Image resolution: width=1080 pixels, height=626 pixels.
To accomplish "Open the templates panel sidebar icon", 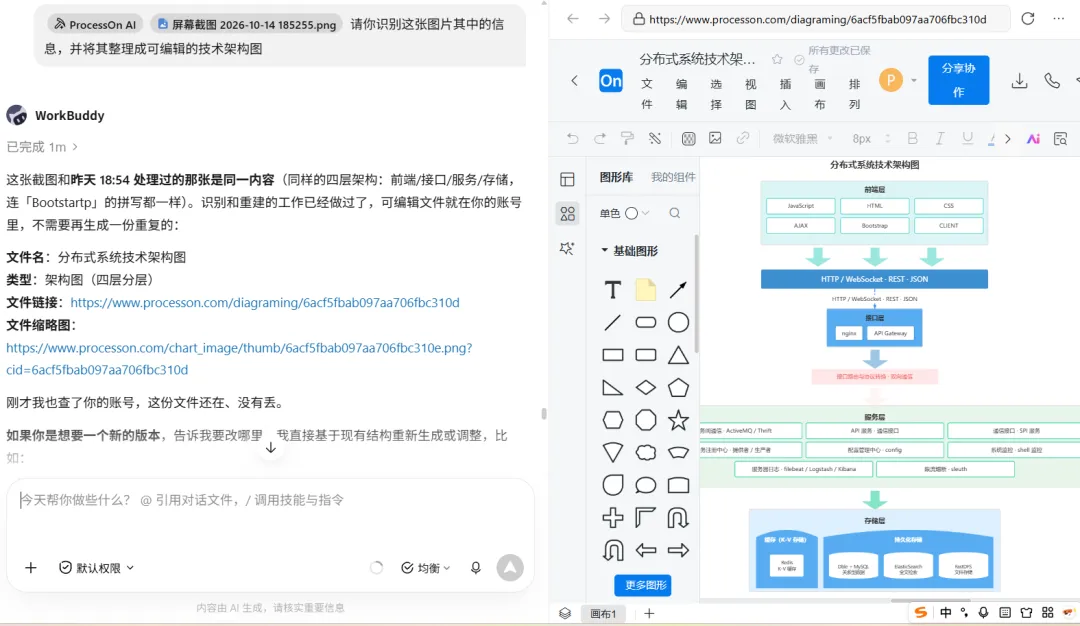I will (x=568, y=180).
